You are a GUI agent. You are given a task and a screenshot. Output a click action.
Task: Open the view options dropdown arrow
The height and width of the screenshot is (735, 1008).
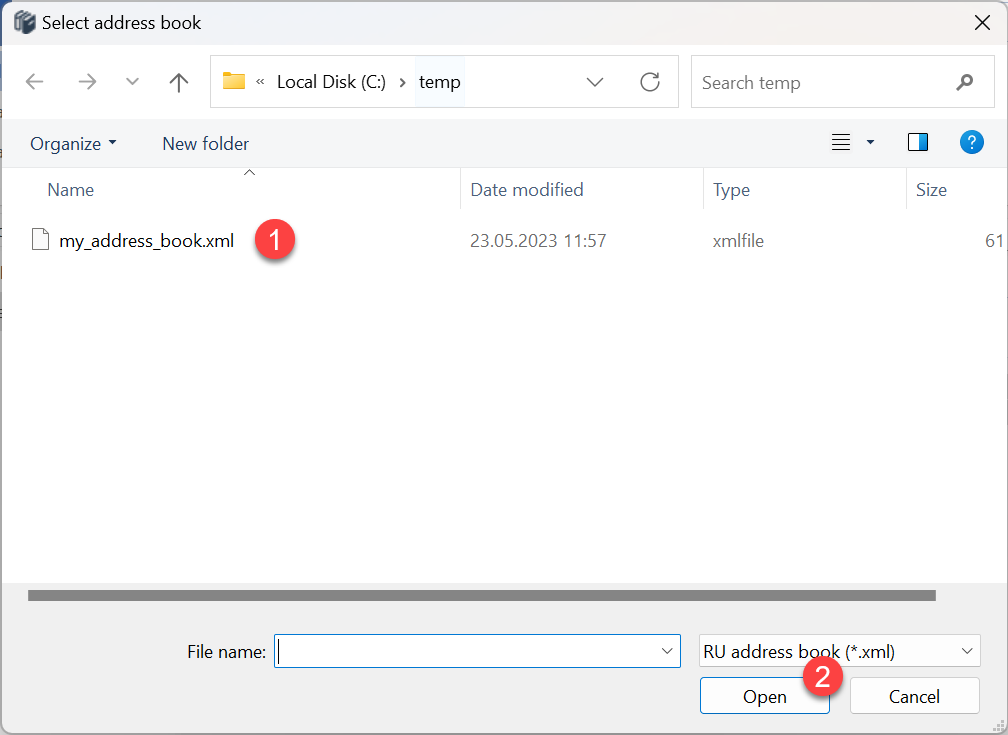pos(870,143)
